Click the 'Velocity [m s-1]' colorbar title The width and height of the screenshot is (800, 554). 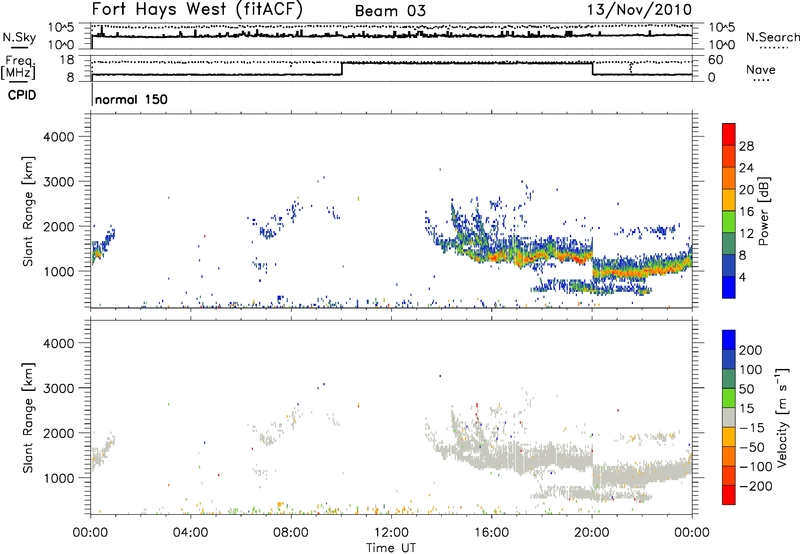click(x=782, y=417)
